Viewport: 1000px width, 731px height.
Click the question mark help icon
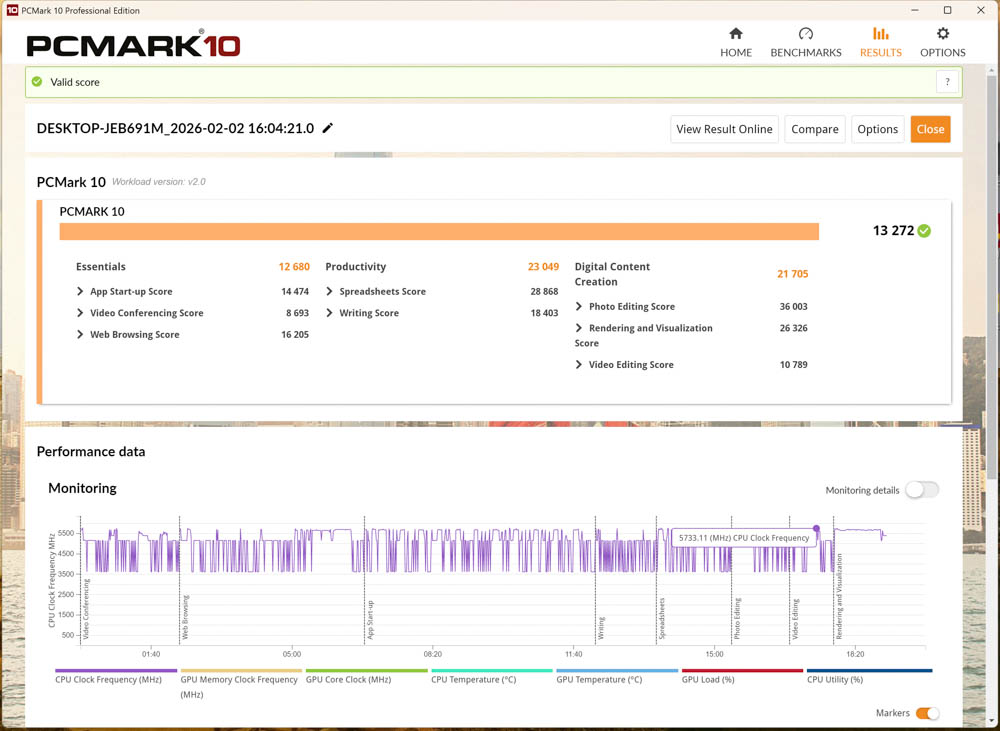947,82
